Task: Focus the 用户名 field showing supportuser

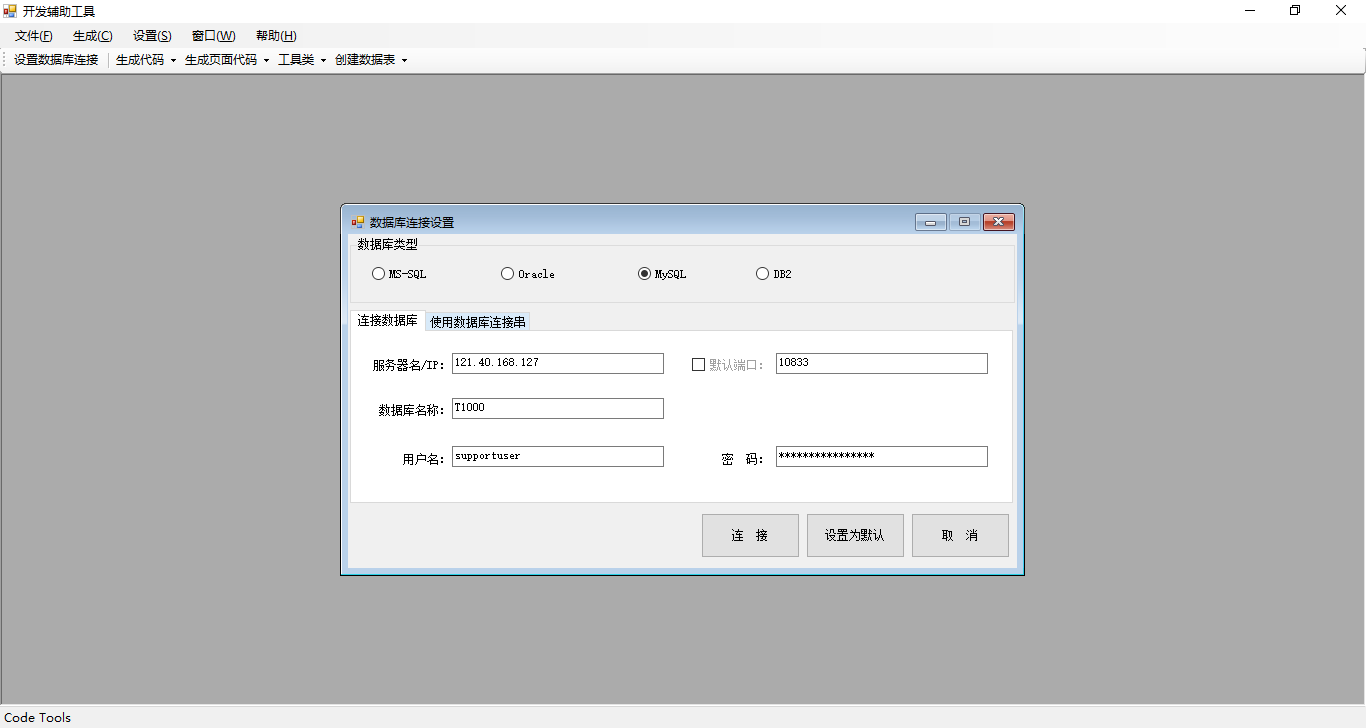Action: [558, 456]
